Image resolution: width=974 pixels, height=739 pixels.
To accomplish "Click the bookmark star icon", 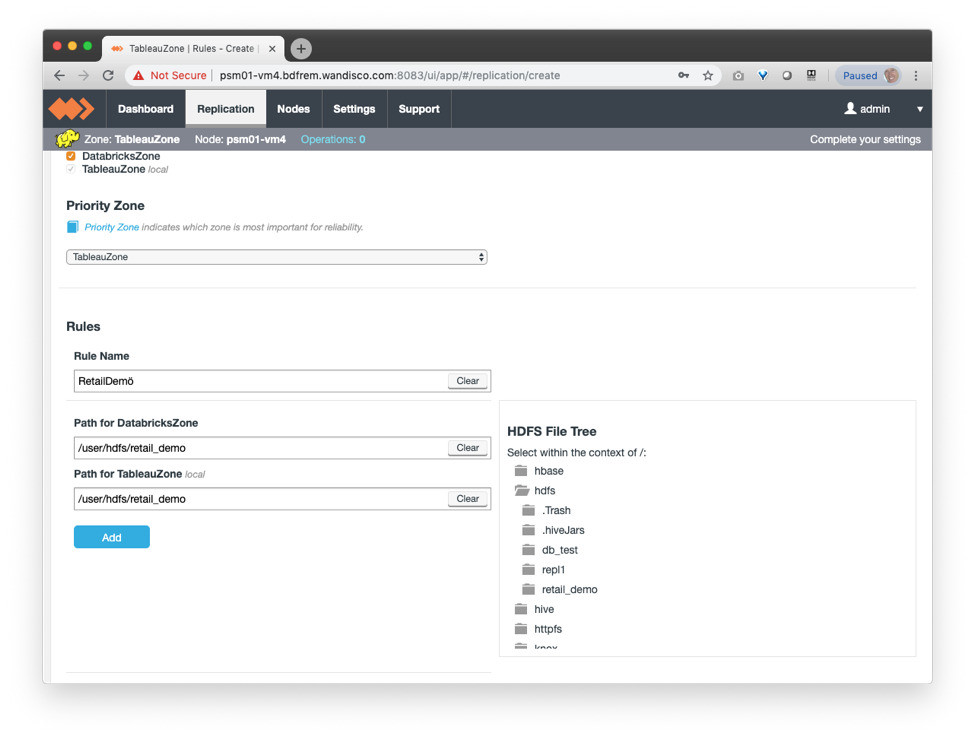I will [708, 76].
